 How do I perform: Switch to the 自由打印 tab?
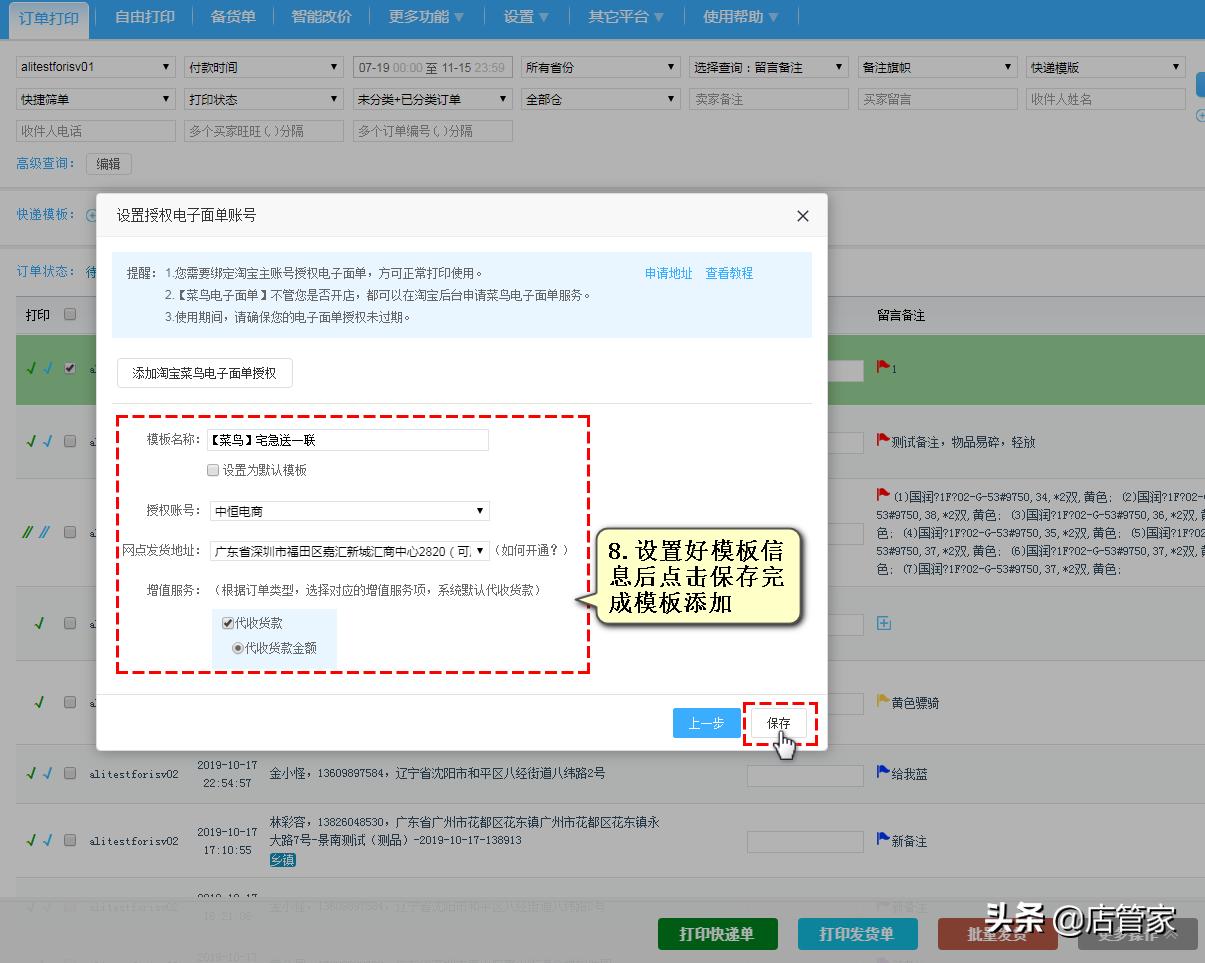tap(143, 18)
